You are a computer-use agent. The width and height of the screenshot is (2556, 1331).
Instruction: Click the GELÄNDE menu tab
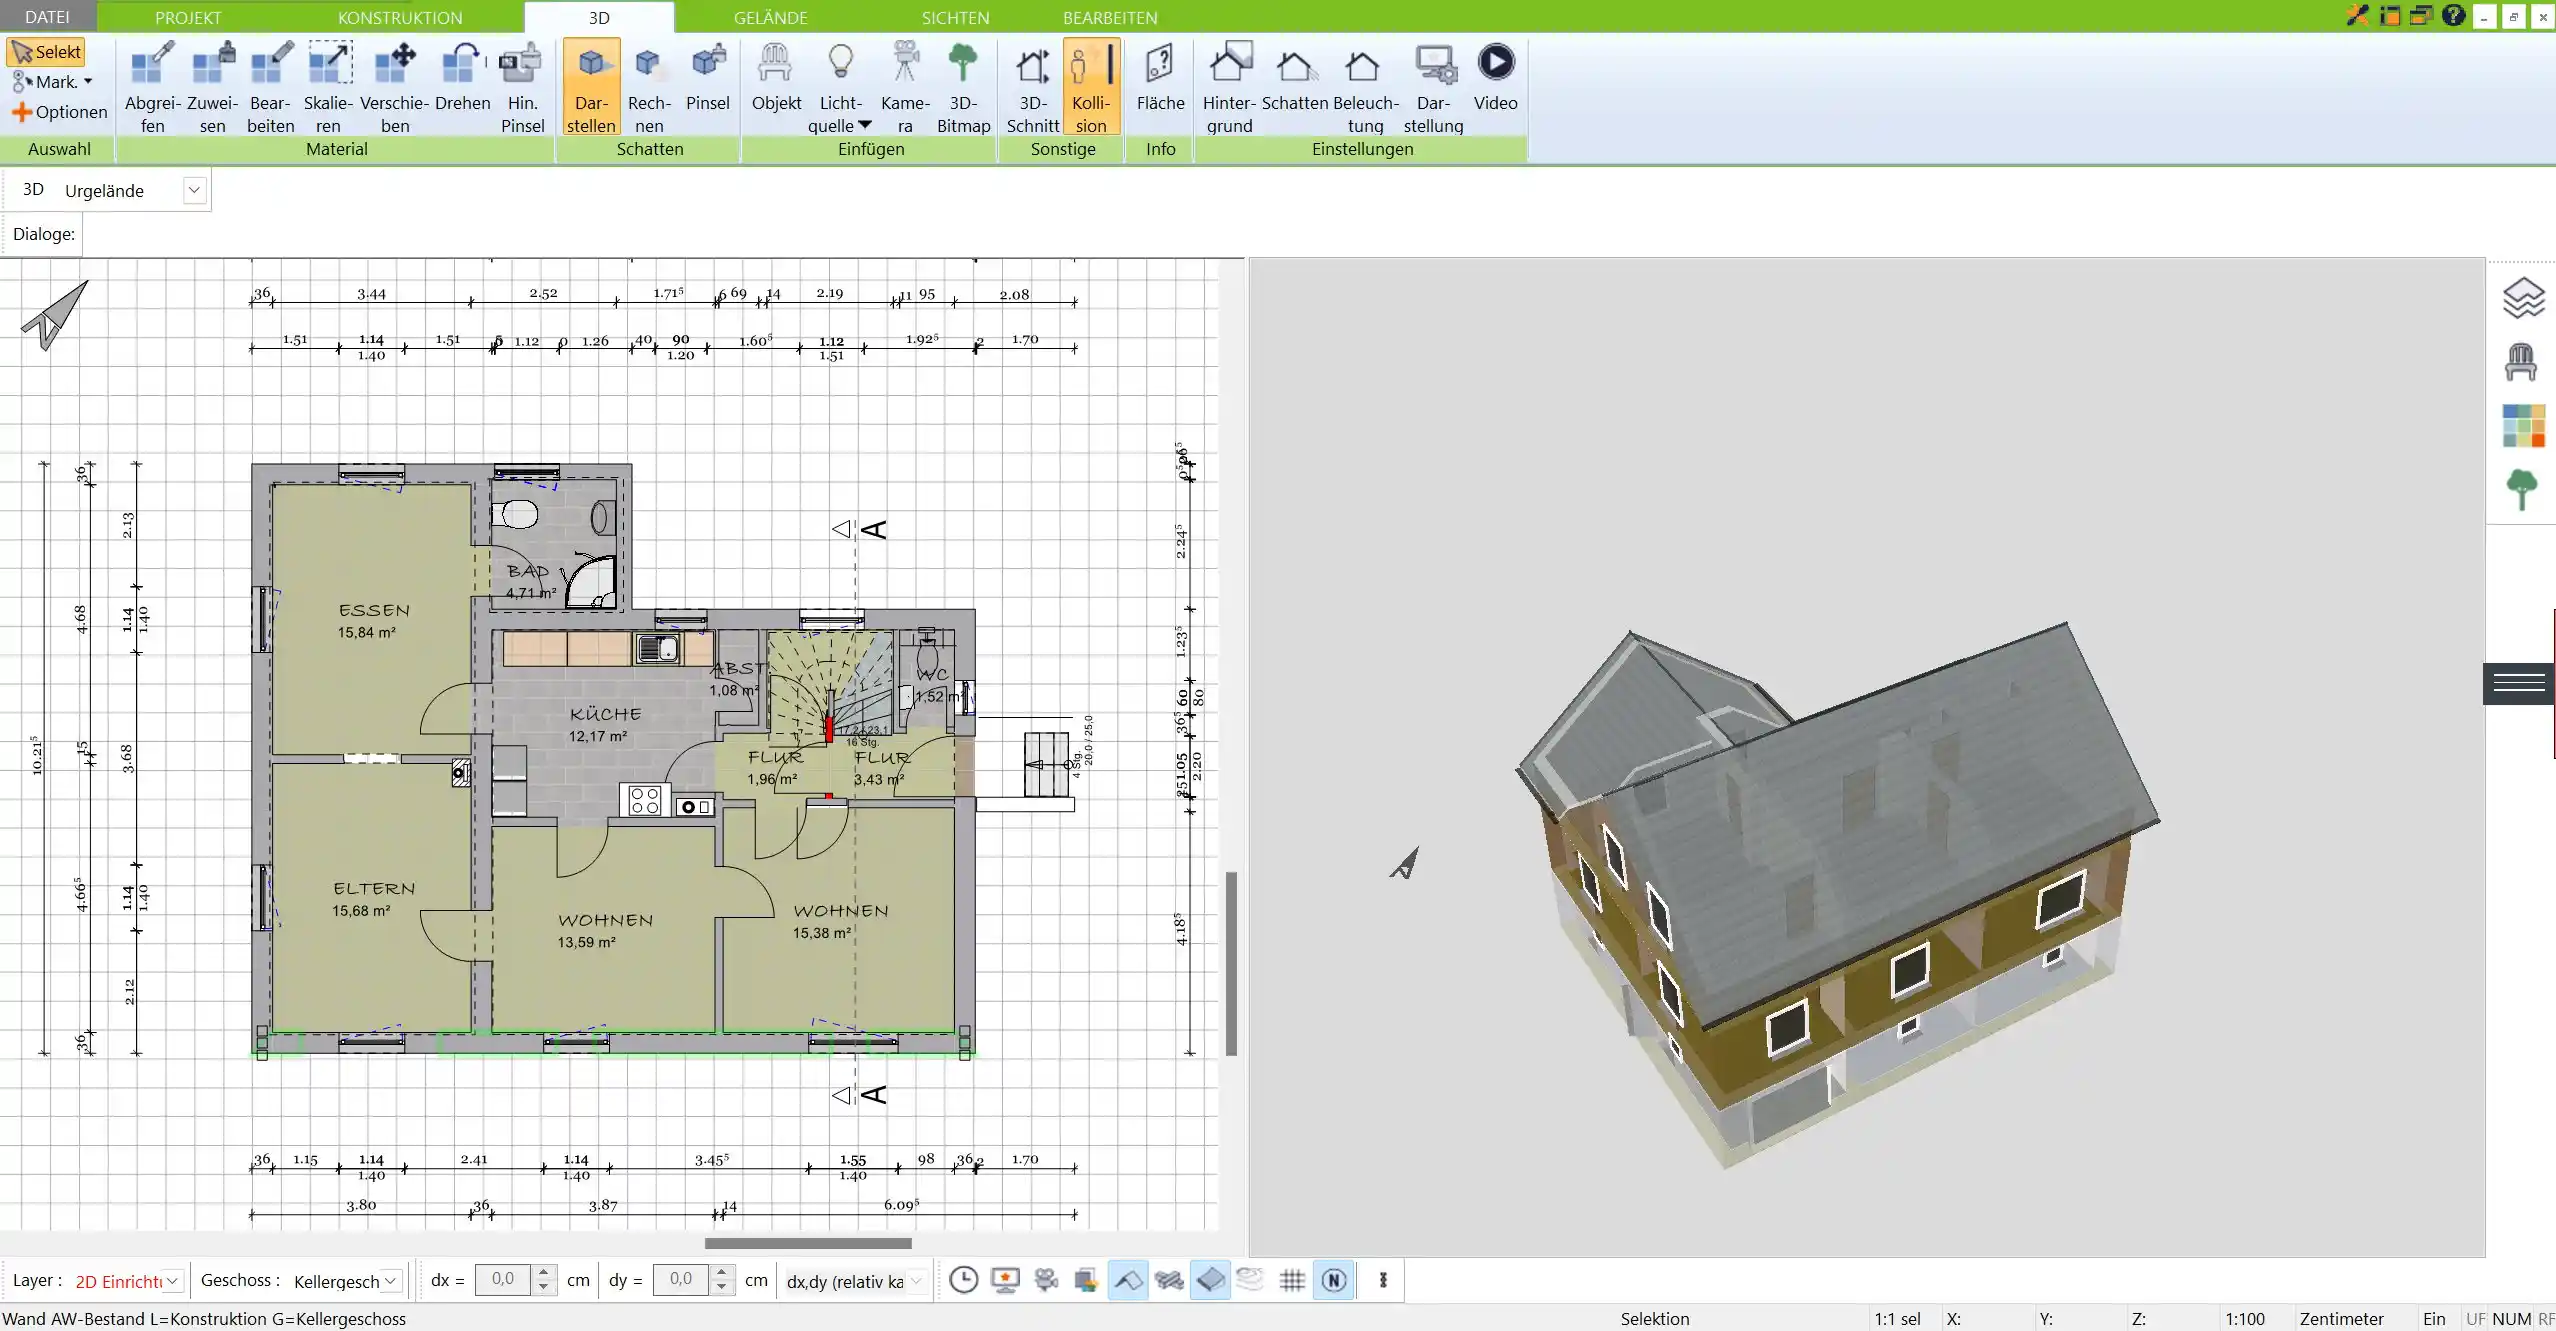point(769,17)
